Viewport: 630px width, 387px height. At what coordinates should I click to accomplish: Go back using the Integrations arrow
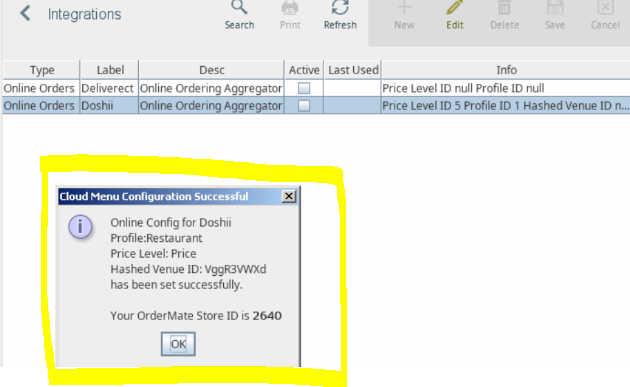[25, 13]
